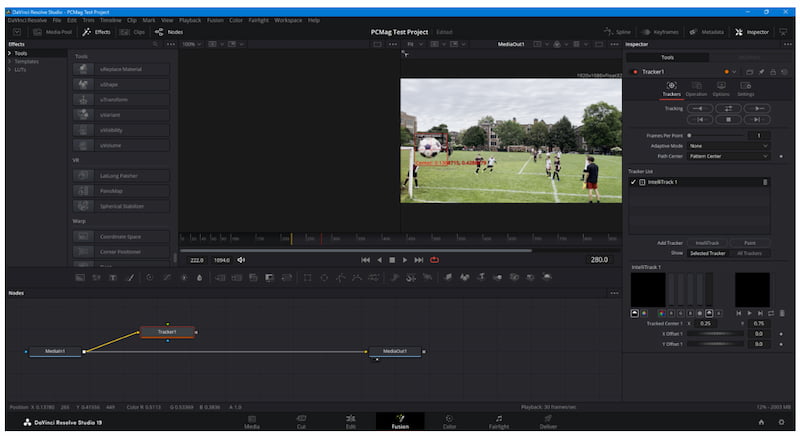Open the 100% viewer zoom dropdown
Image resolution: width=800 pixels, height=436 pixels.
point(191,44)
